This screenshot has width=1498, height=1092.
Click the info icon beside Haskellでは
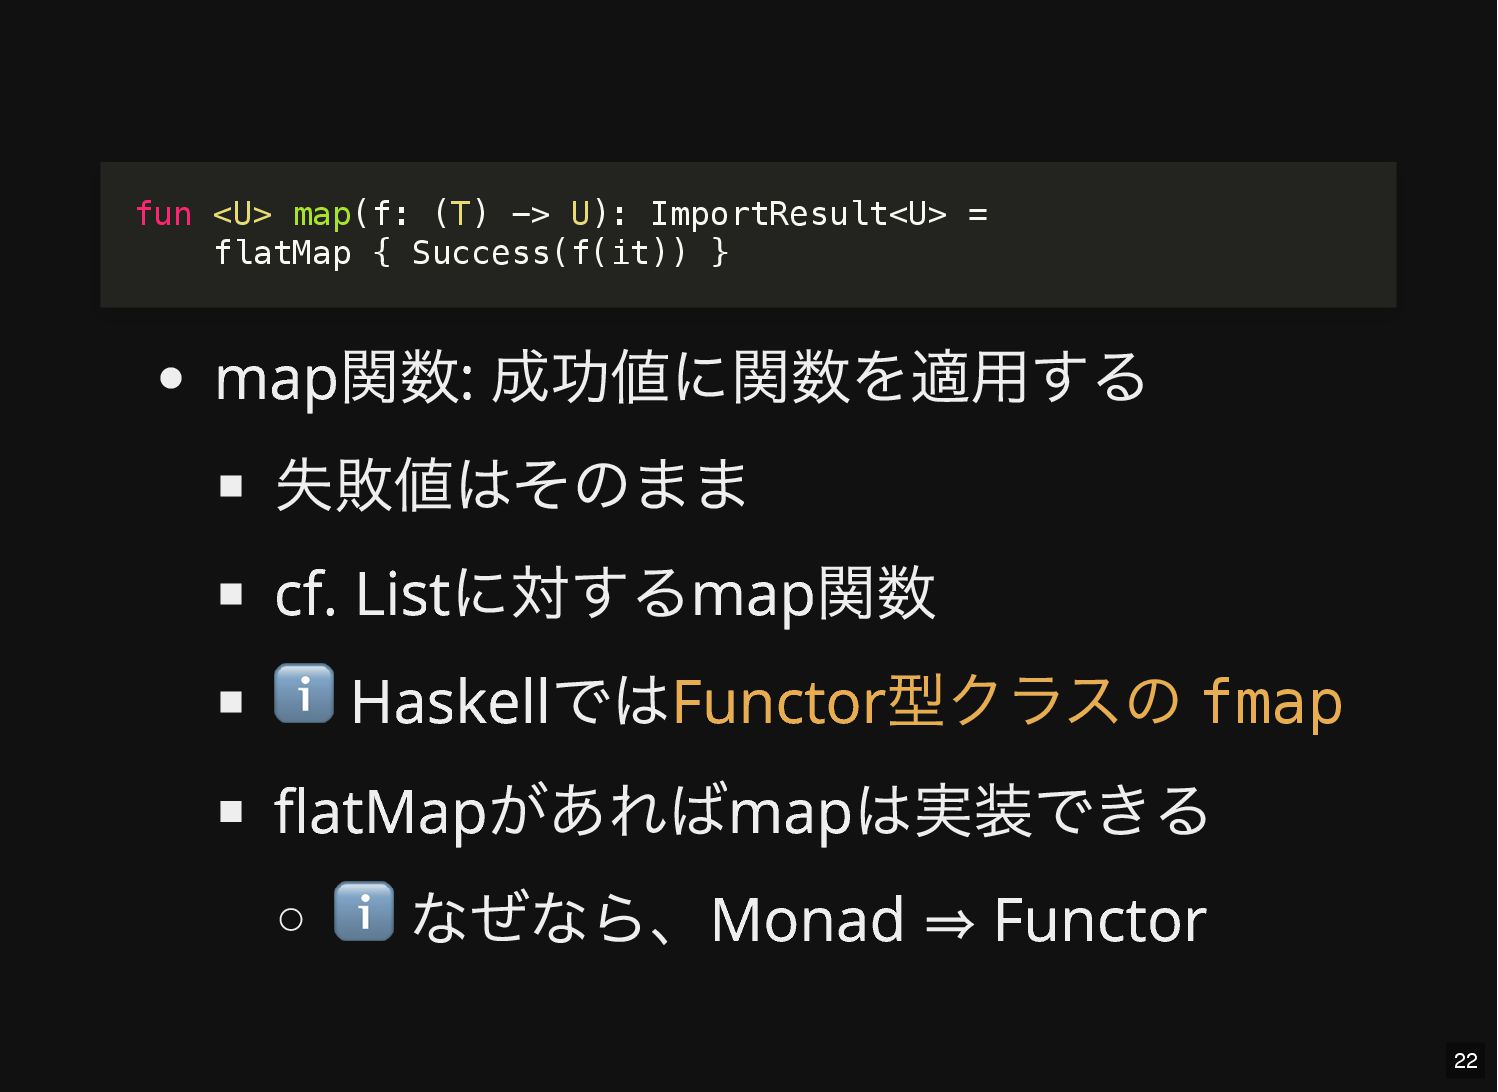(304, 693)
